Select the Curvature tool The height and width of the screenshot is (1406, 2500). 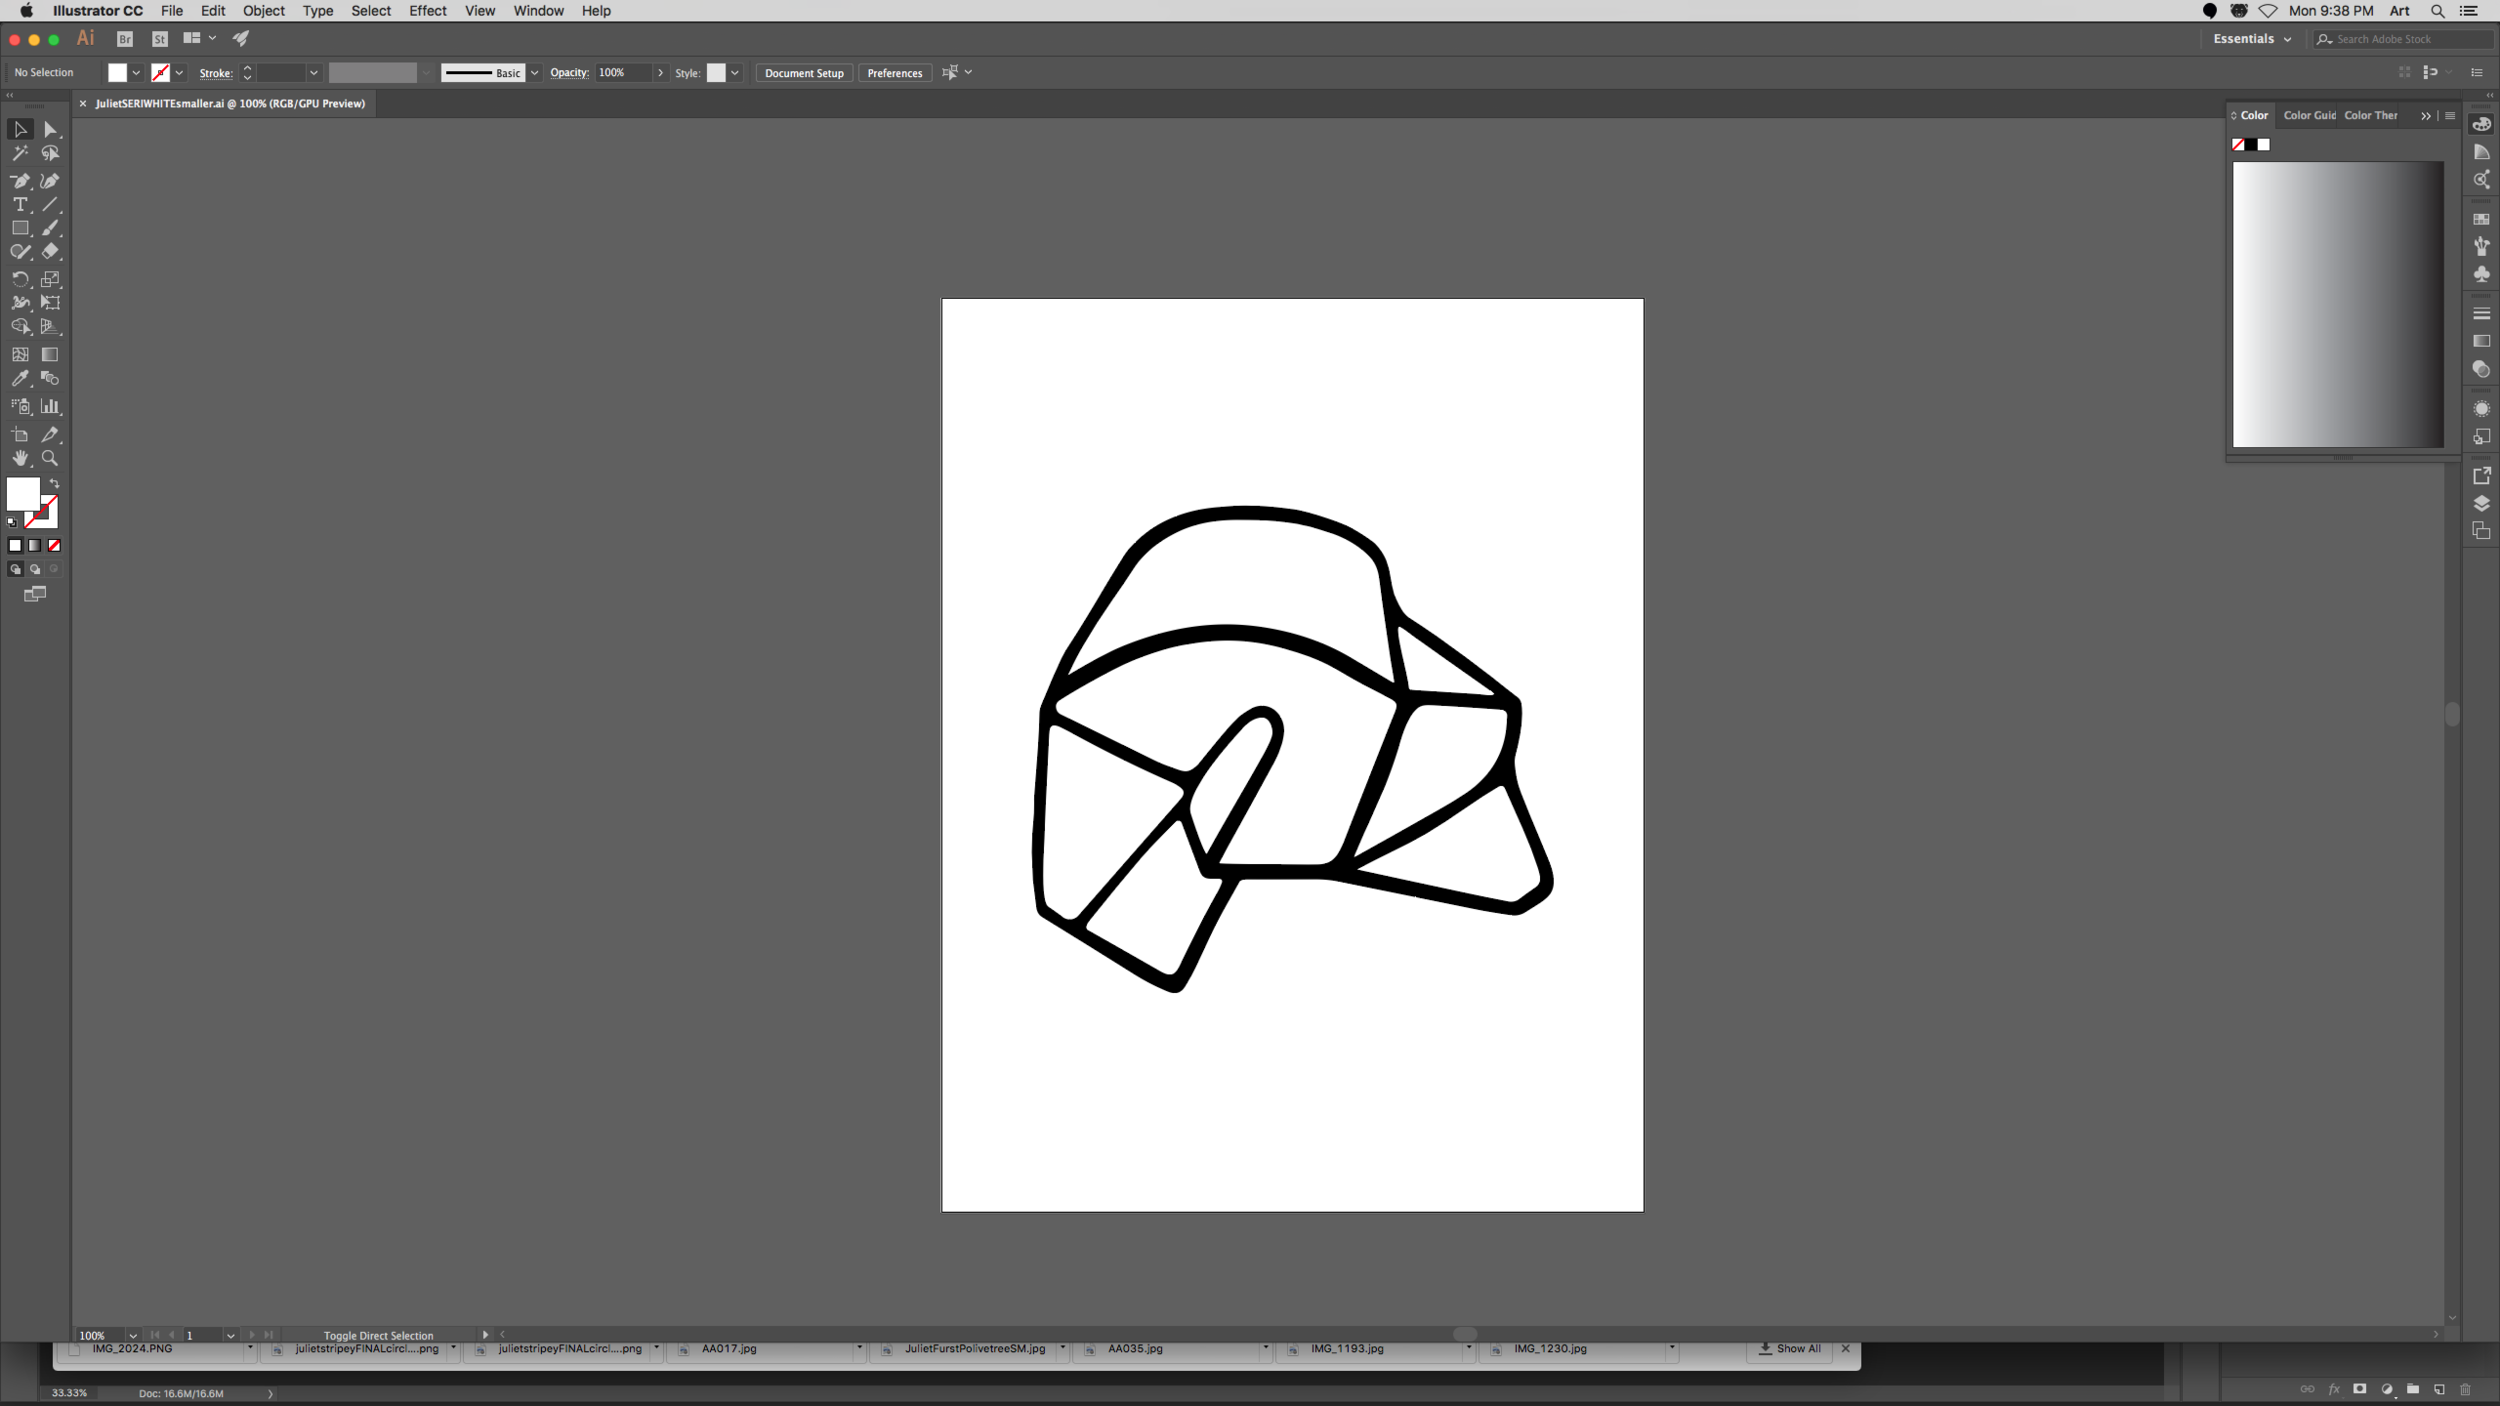pyautogui.click(x=50, y=181)
